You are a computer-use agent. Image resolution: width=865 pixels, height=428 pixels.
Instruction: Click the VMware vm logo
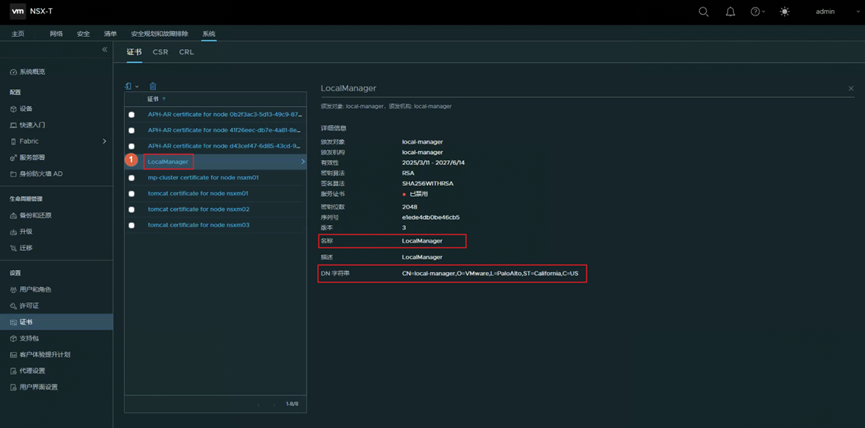tap(18, 11)
